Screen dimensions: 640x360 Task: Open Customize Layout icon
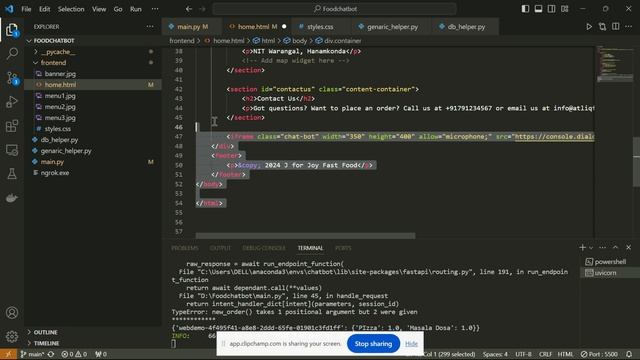[x=564, y=9]
